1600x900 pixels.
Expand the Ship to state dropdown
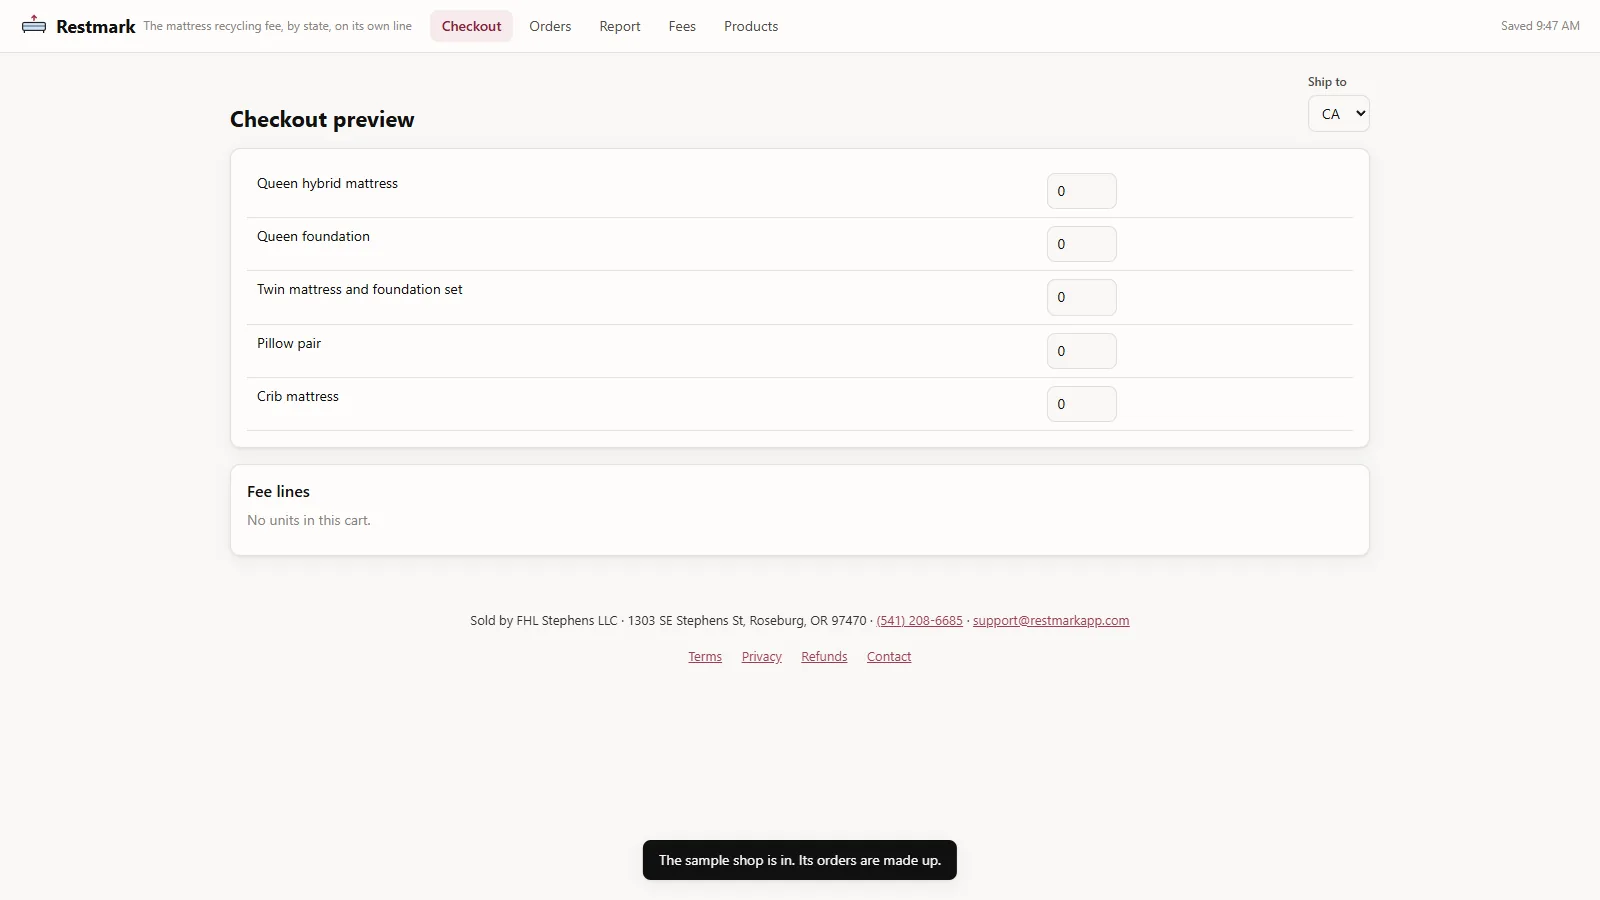click(1338, 114)
